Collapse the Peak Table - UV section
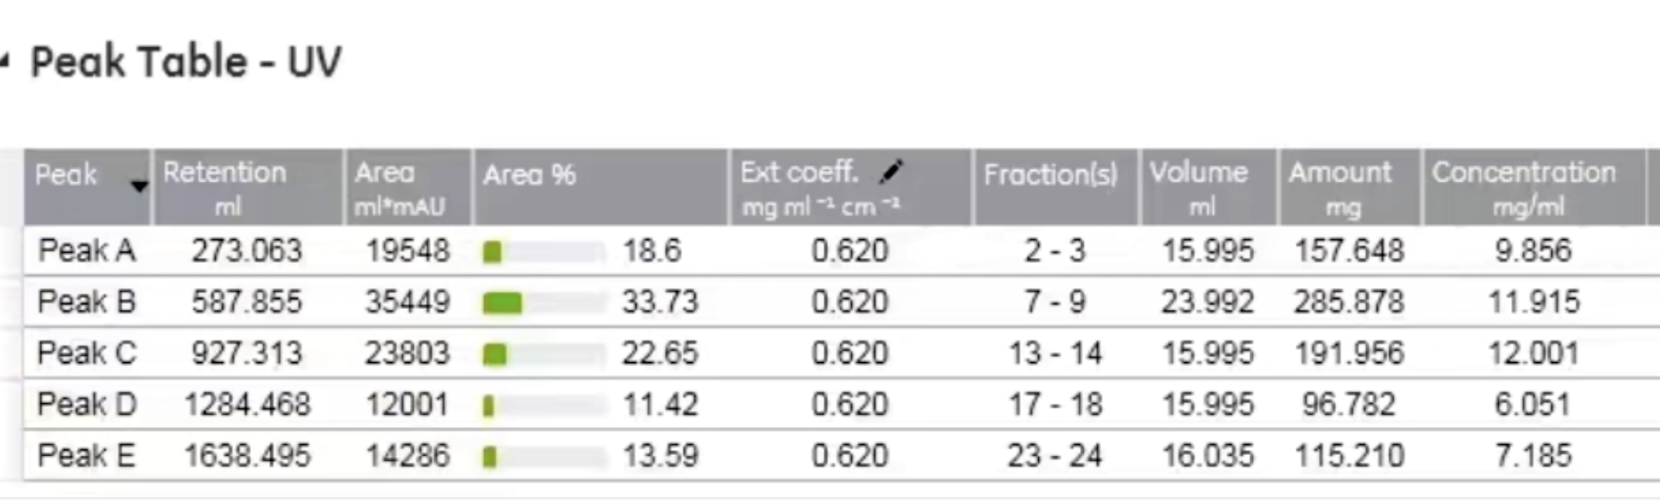This screenshot has height=500, width=1660. pos(5,62)
